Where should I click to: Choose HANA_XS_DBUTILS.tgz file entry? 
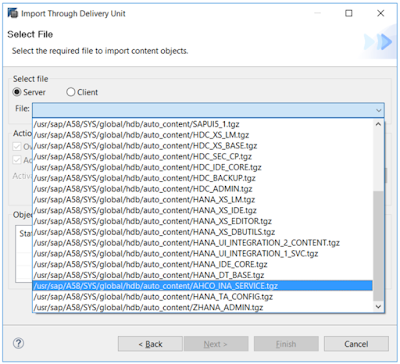click(203, 232)
